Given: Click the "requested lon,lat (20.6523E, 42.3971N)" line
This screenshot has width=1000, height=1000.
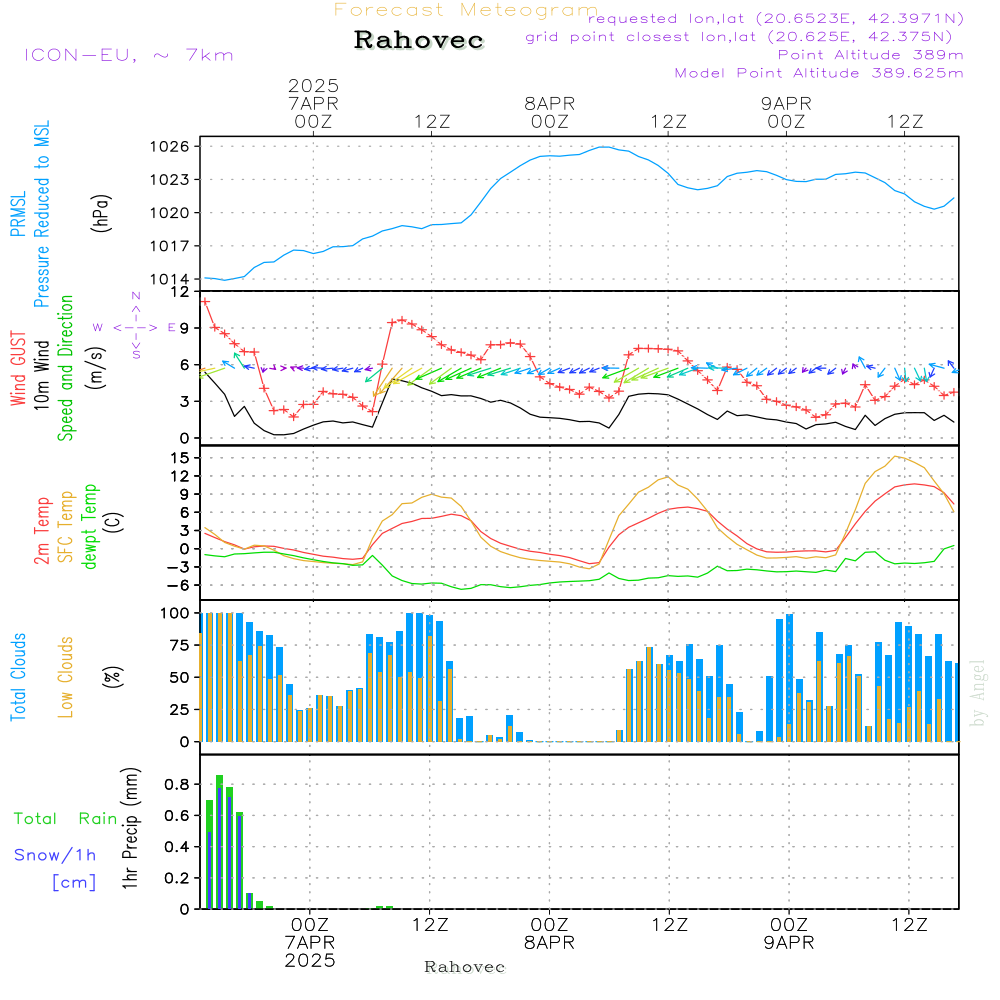Looking at the screenshot, I should click(x=776, y=19).
